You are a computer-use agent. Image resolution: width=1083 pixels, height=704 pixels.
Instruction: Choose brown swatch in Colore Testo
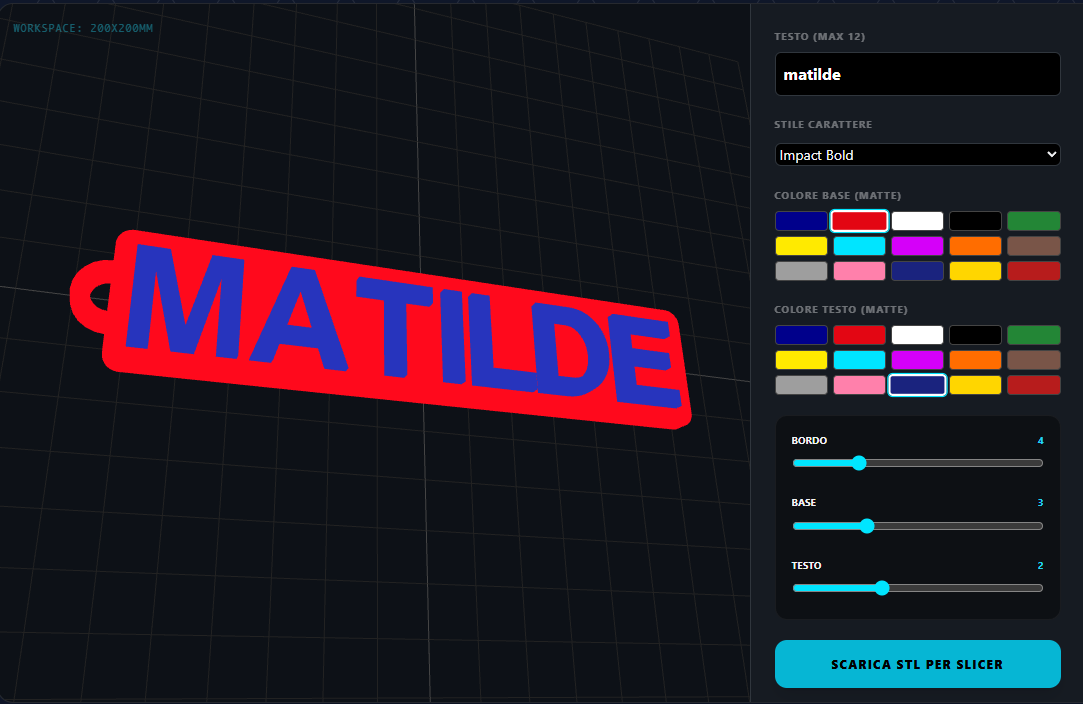coord(1033,360)
